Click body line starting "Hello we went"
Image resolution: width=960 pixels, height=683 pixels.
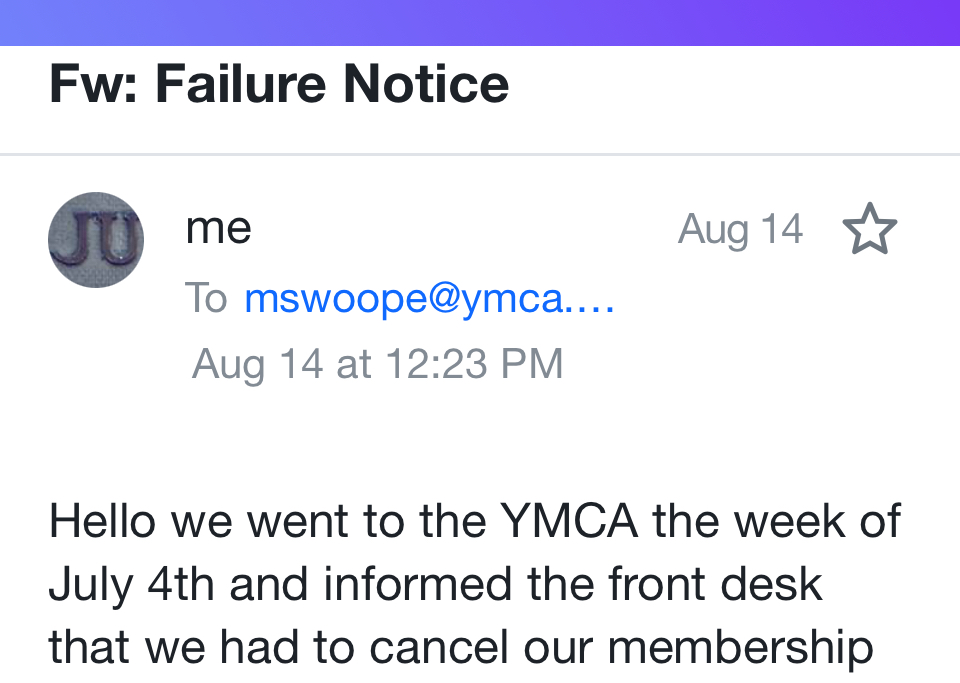click(474, 522)
